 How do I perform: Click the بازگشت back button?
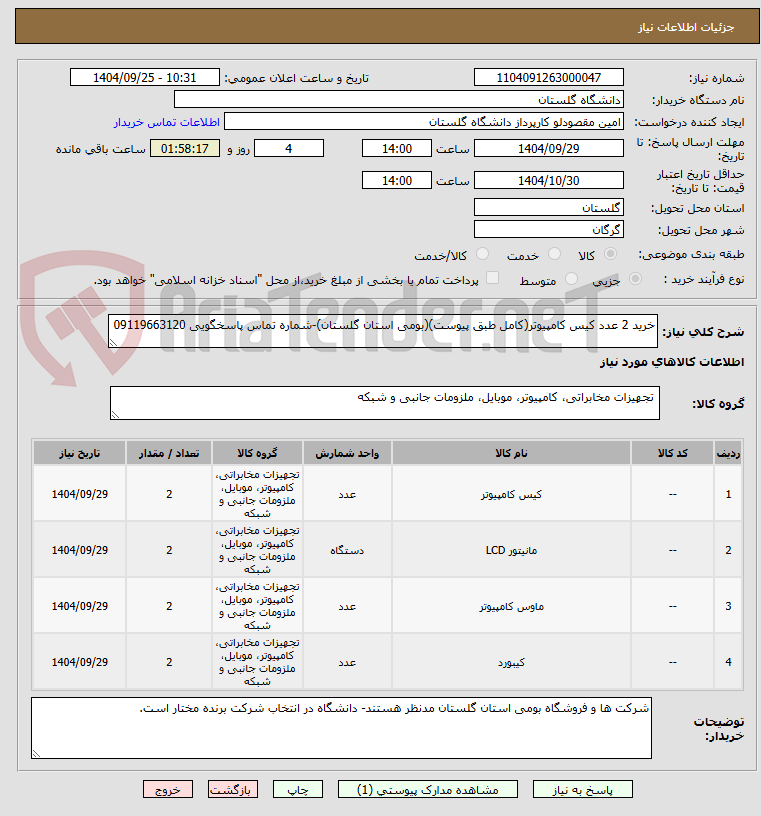pyautogui.click(x=233, y=789)
